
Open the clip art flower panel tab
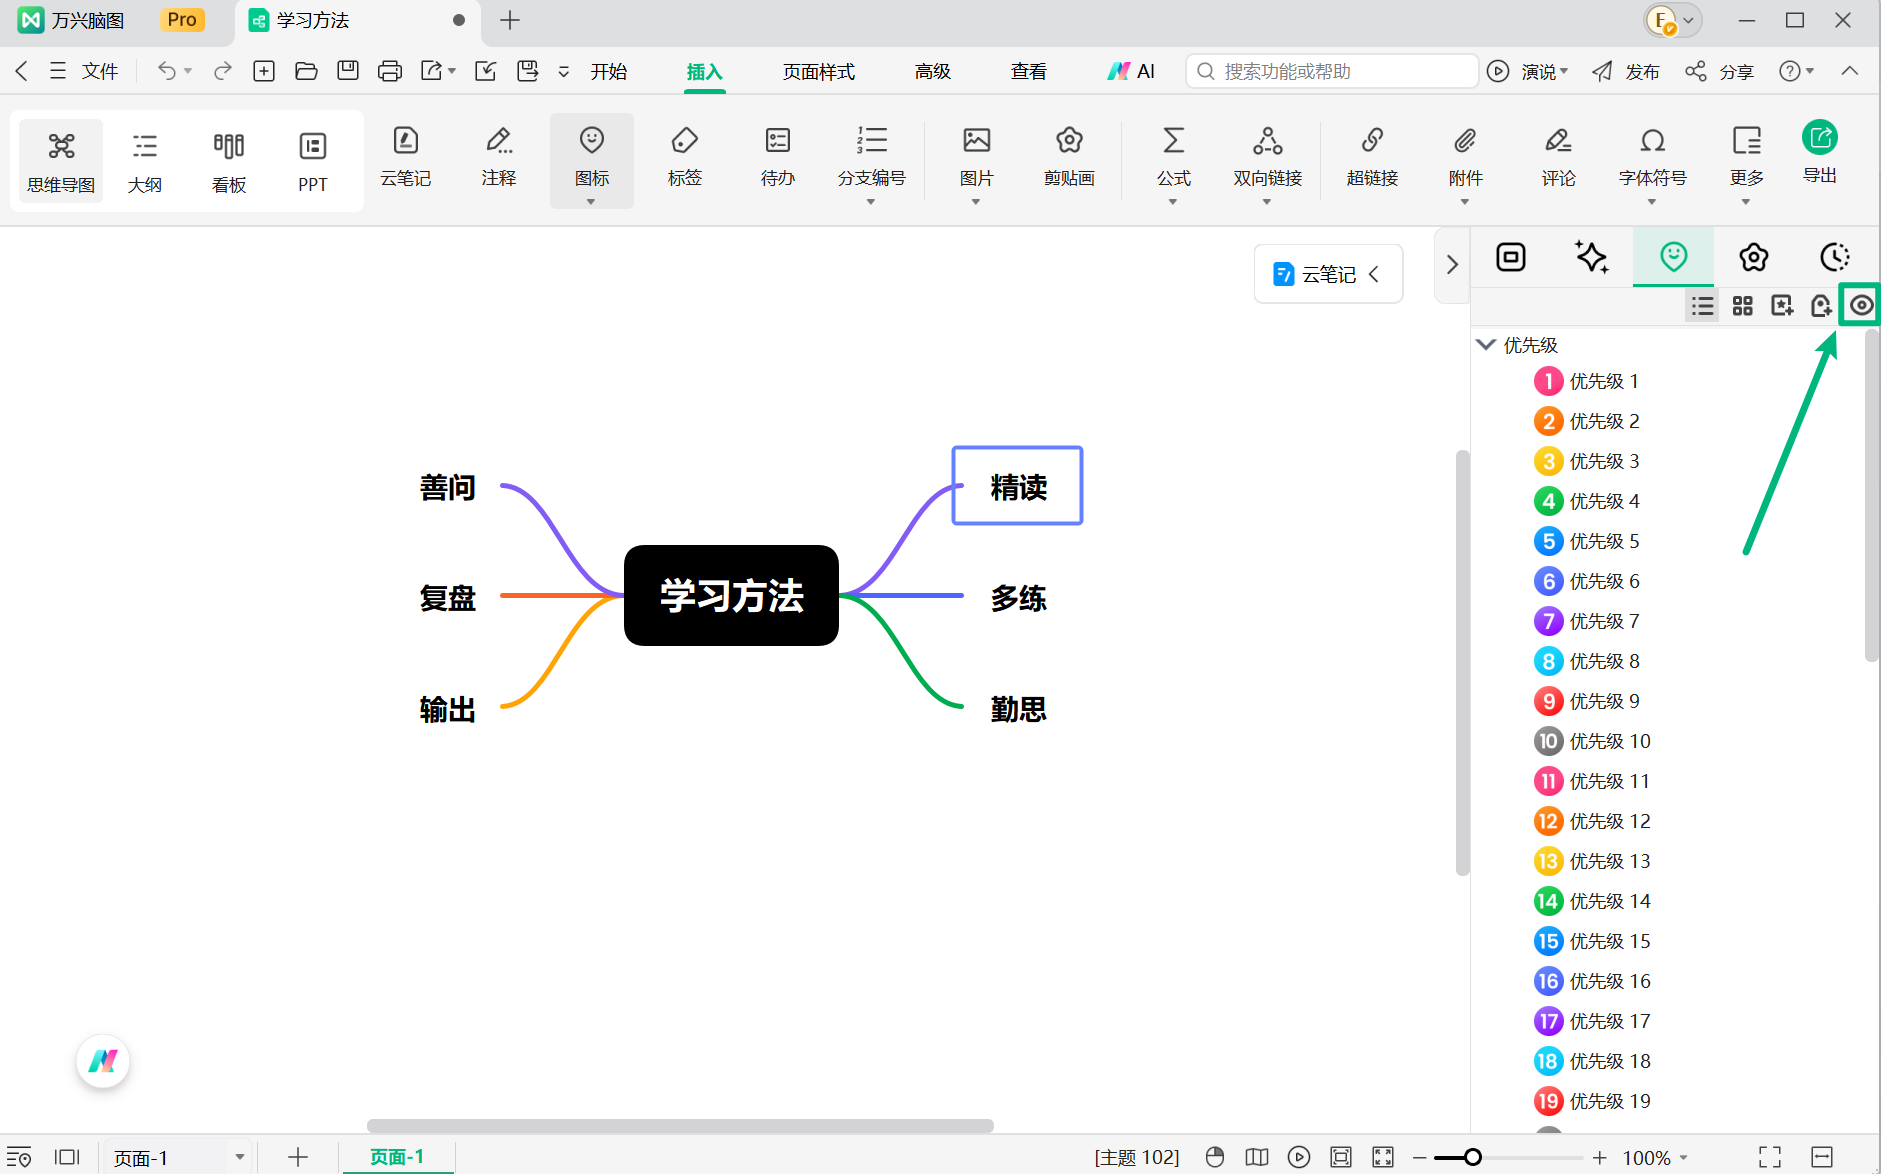[x=1753, y=257]
